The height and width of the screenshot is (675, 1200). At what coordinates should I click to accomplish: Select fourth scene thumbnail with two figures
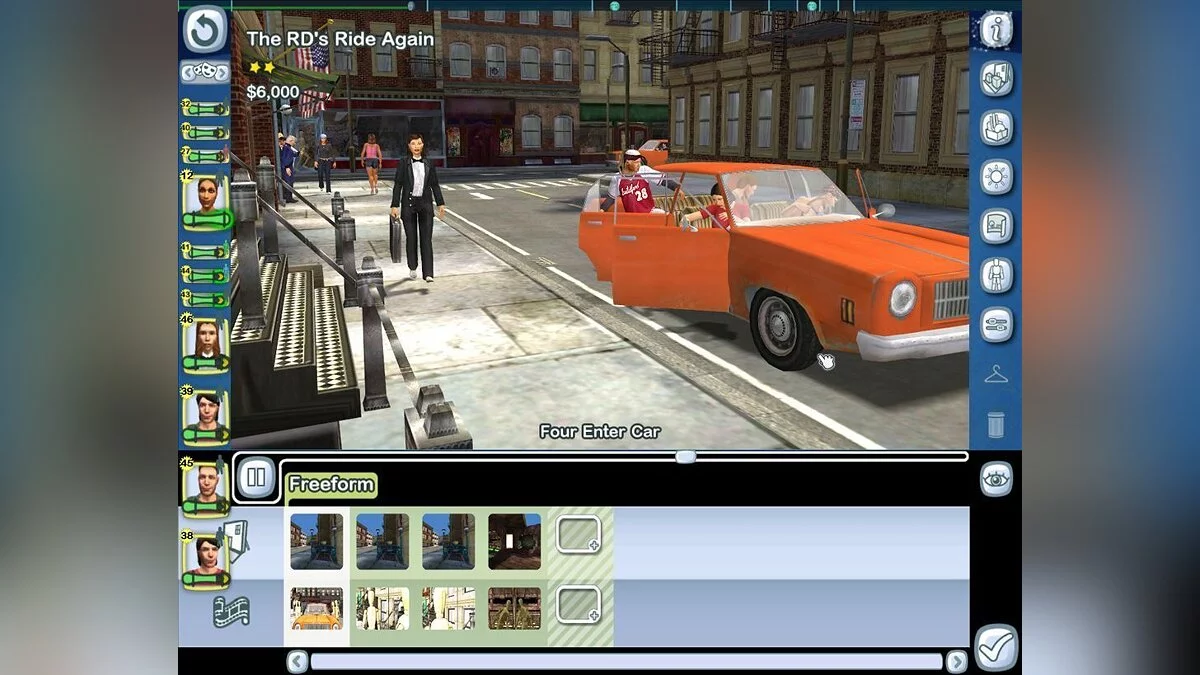click(x=514, y=608)
